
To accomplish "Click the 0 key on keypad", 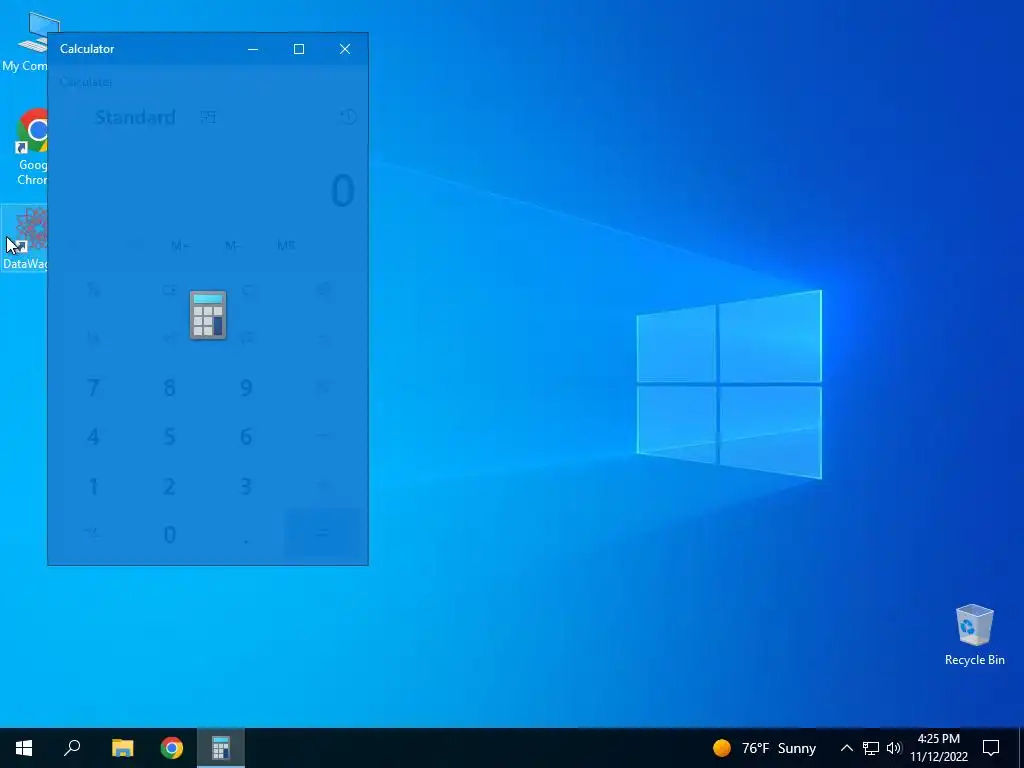I will coord(170,535).
